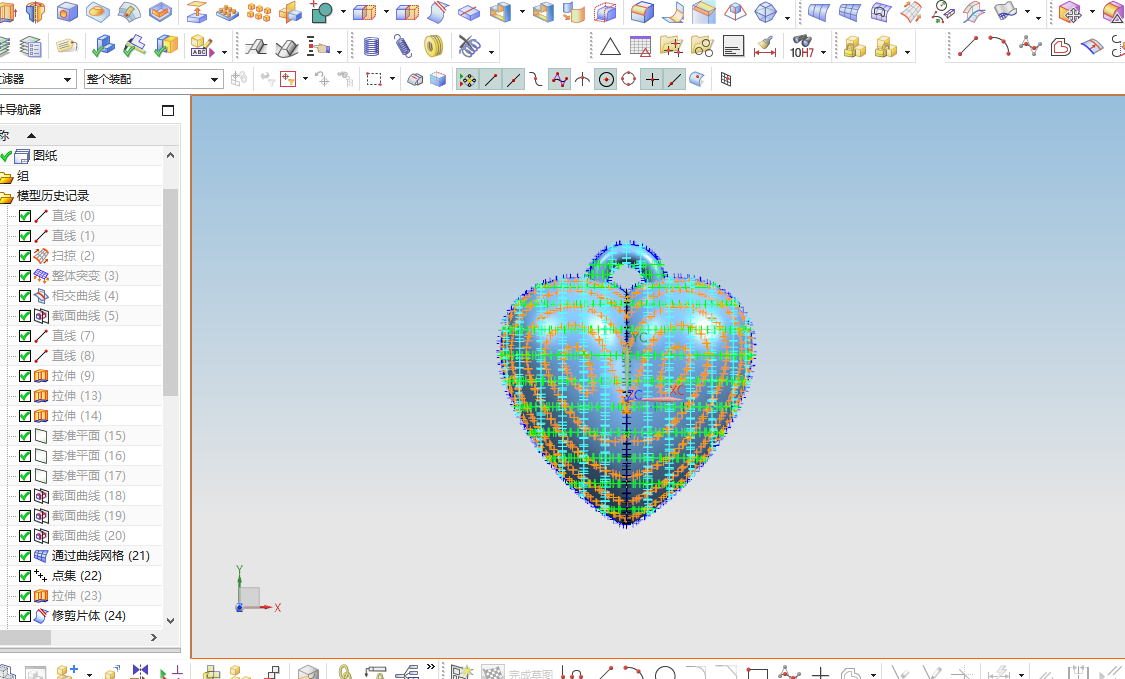The width and height of the screenshot is (1125, 679).
Task: Expand the 10H7 dropdown arrow
Action: click(x=823, y=52)
